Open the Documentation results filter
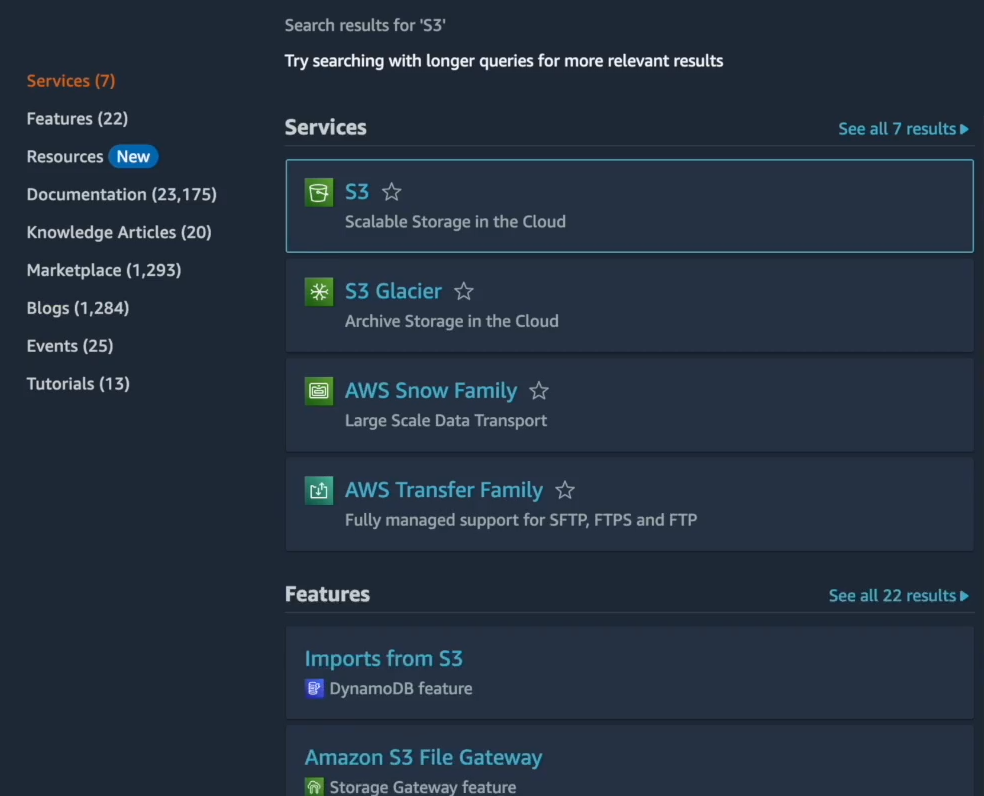Screen dimensions: 984x796 point(121,194)
